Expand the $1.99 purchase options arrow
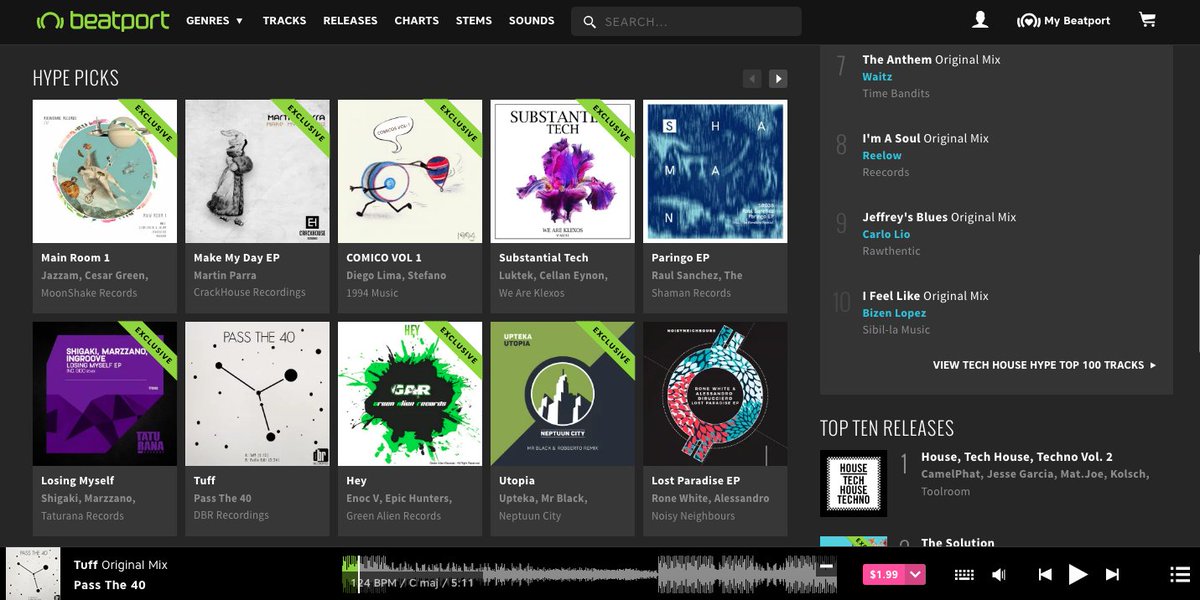The width and height of the screenshot is (1200, 600). 916,574
